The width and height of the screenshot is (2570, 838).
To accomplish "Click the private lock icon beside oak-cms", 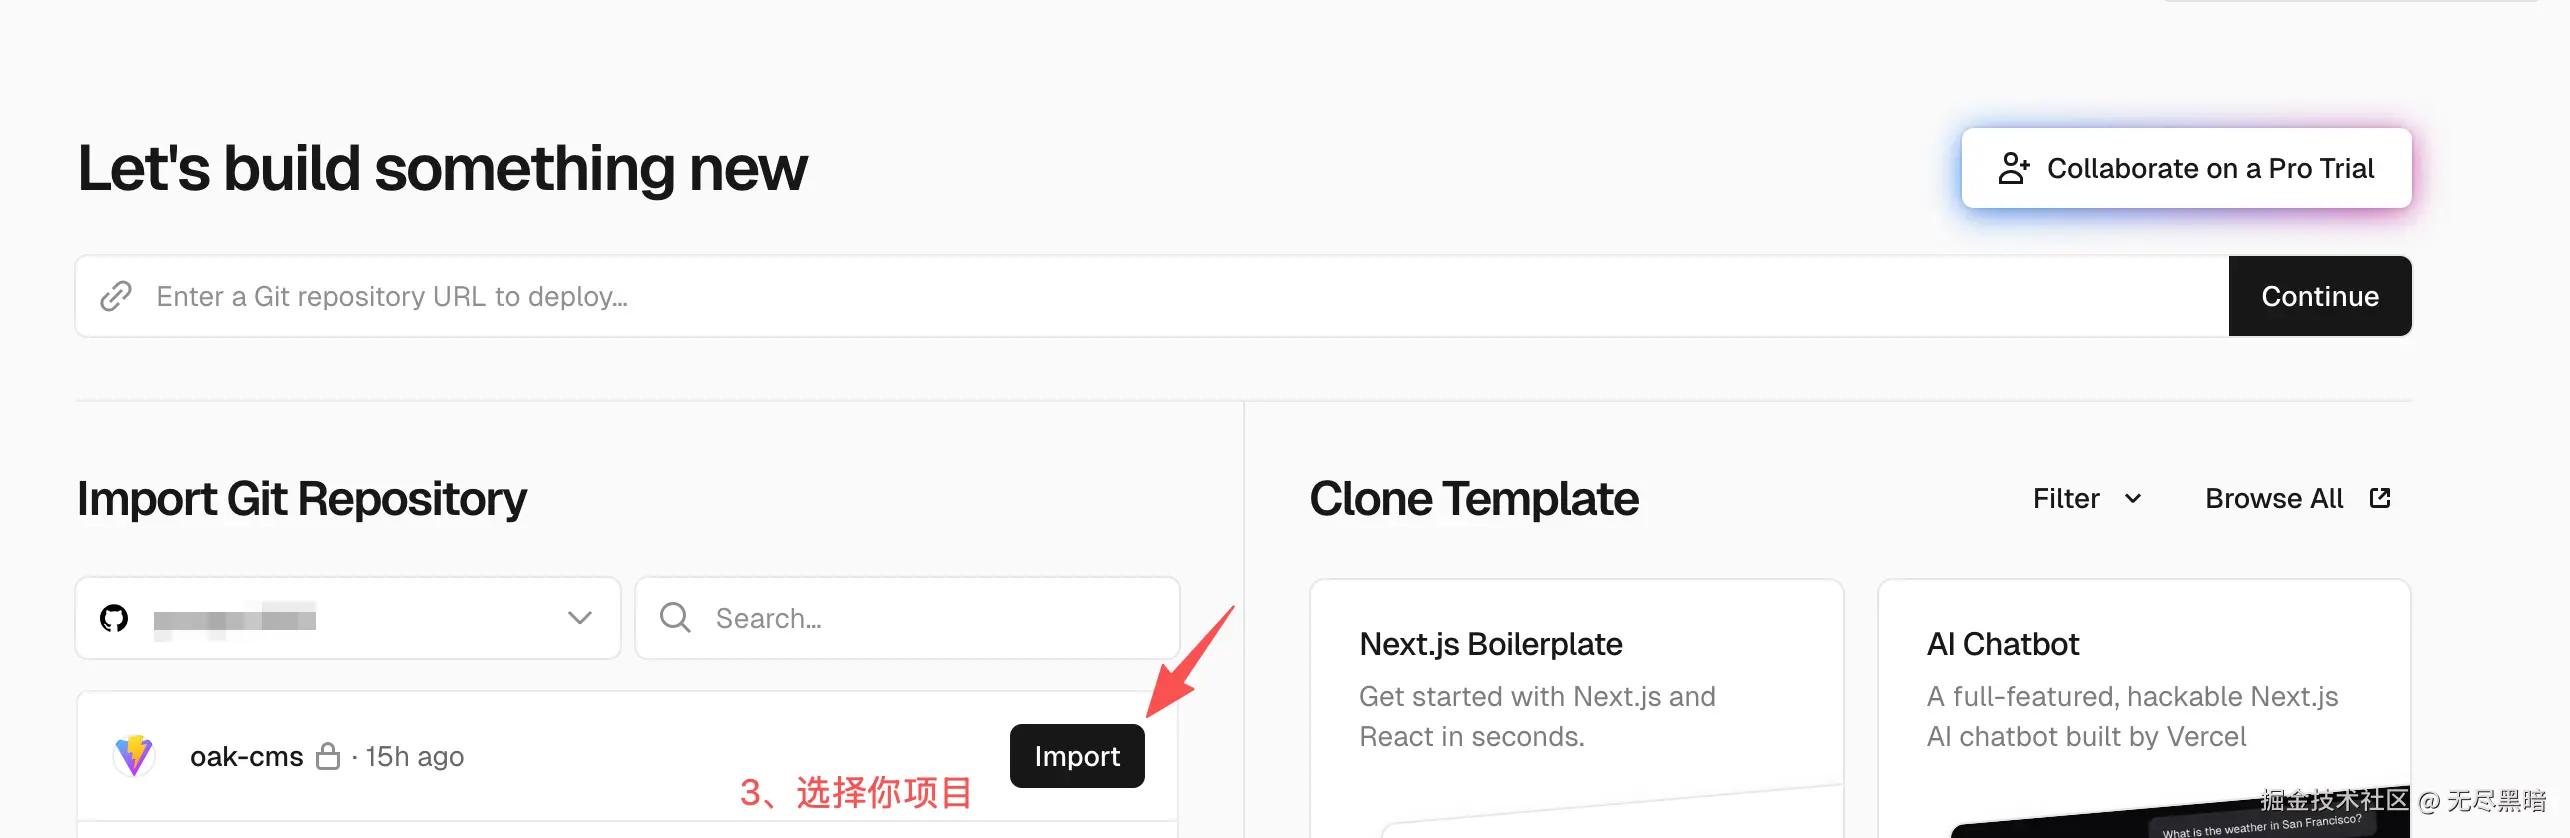I will tap(328, 756).
